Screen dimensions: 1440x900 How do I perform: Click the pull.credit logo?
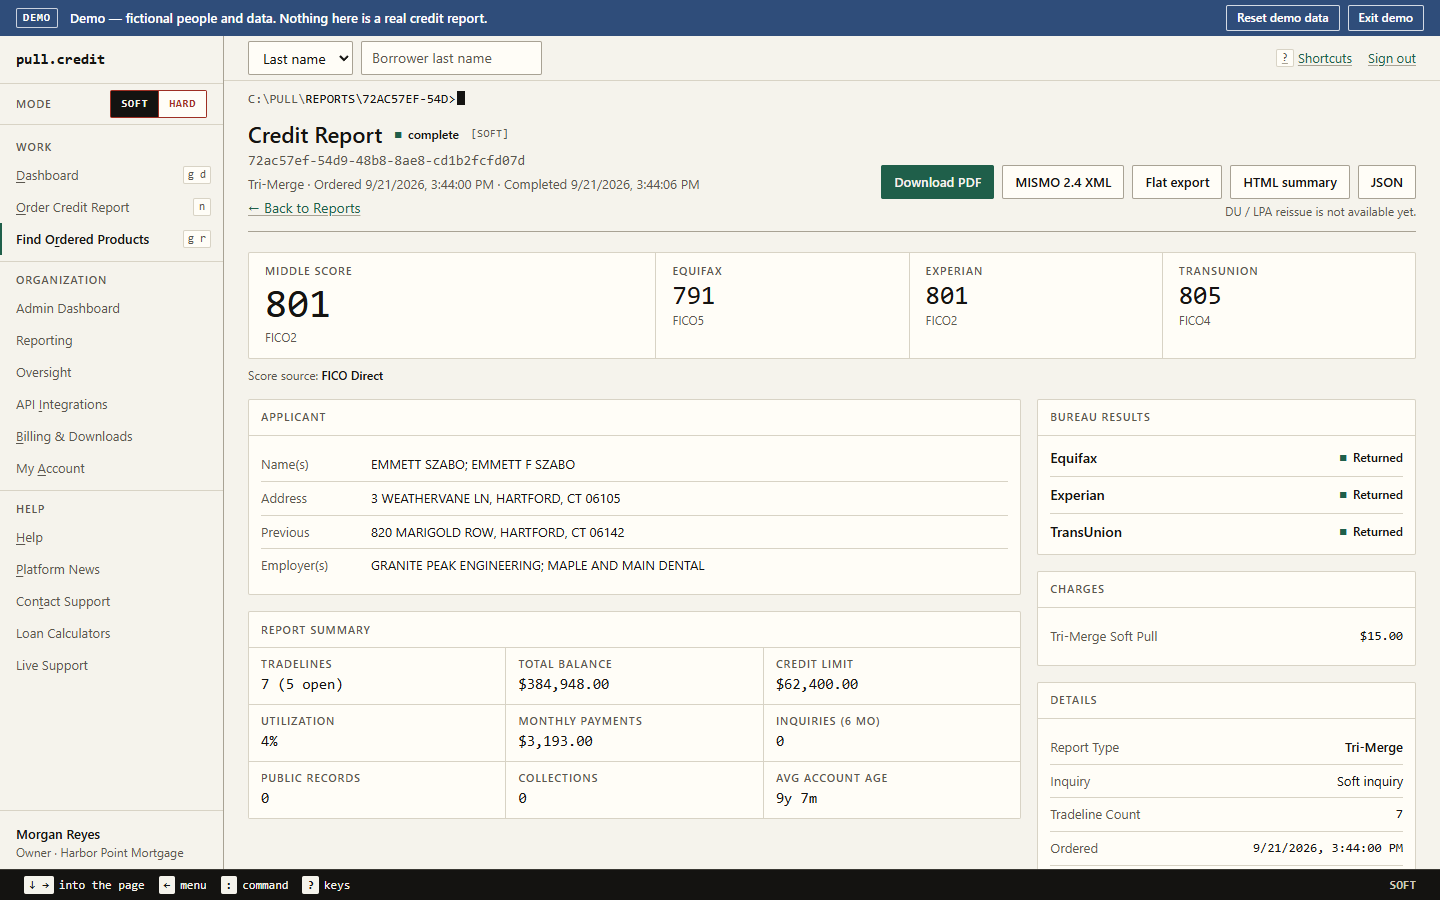[x=61, y=59]
